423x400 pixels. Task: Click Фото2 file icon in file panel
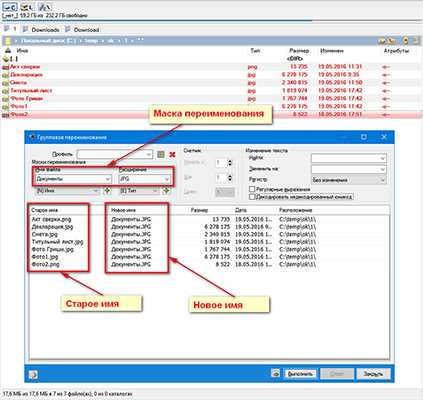click(x=6, y=115)
